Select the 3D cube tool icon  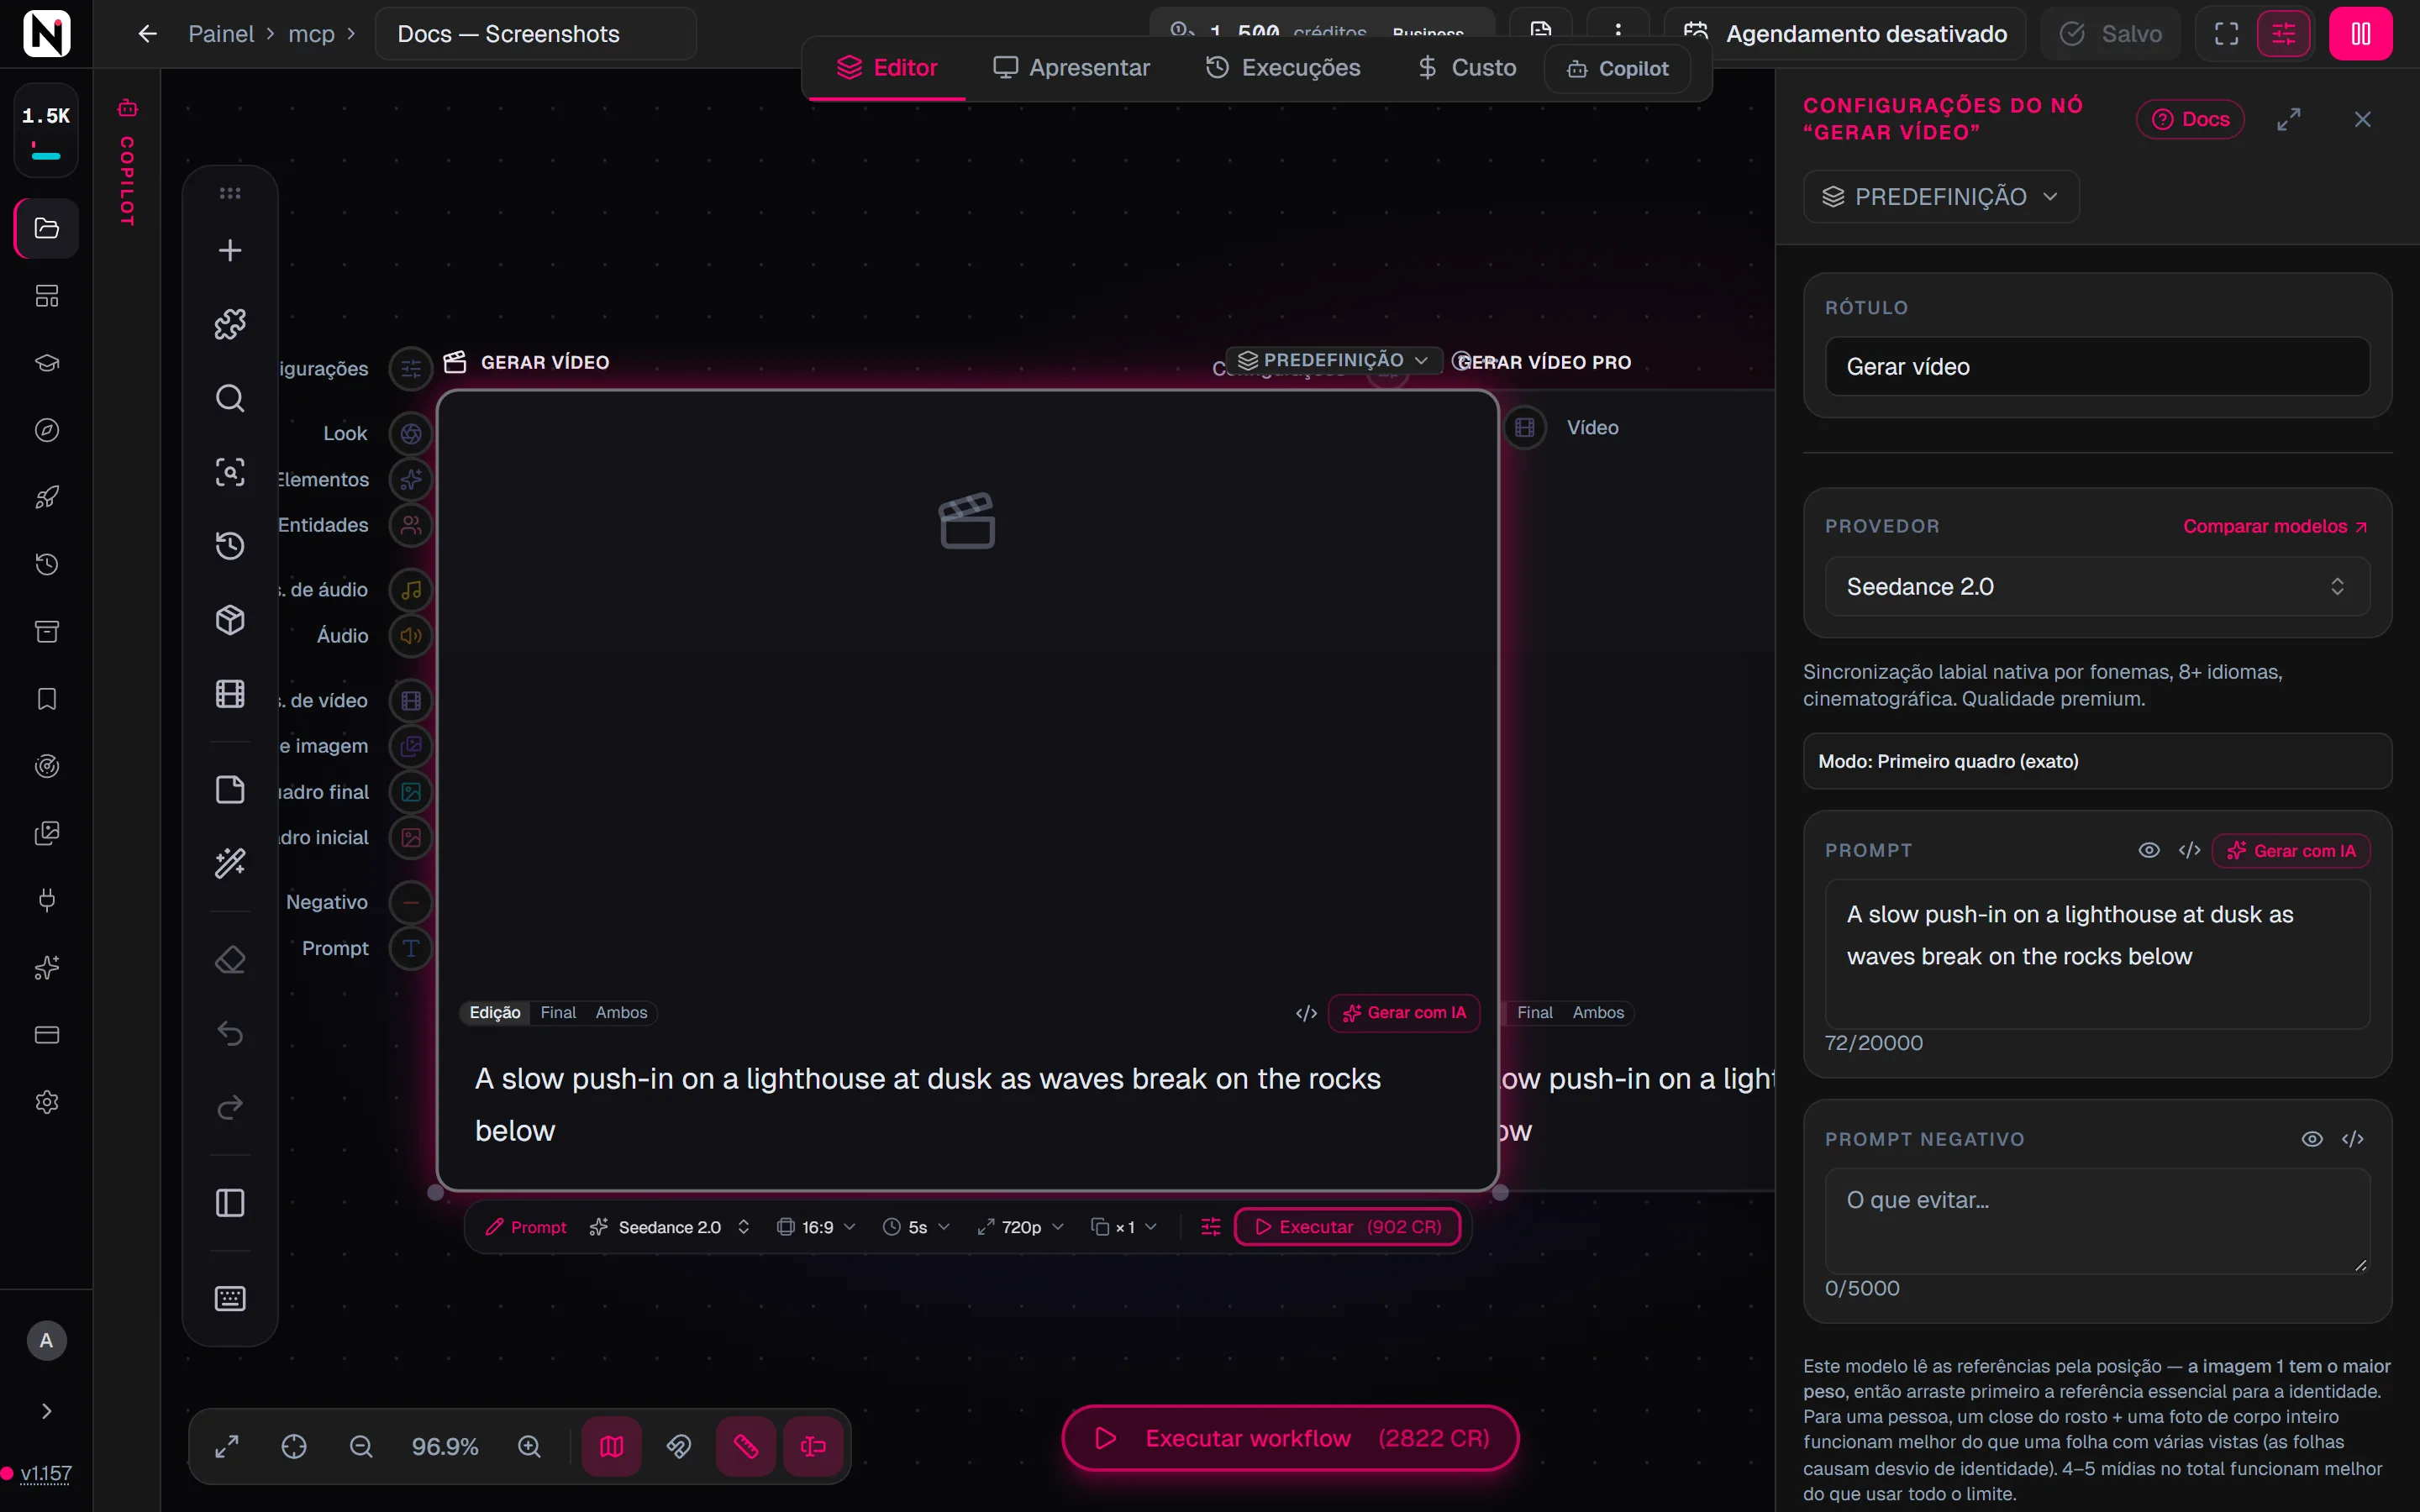pos(230,620)
